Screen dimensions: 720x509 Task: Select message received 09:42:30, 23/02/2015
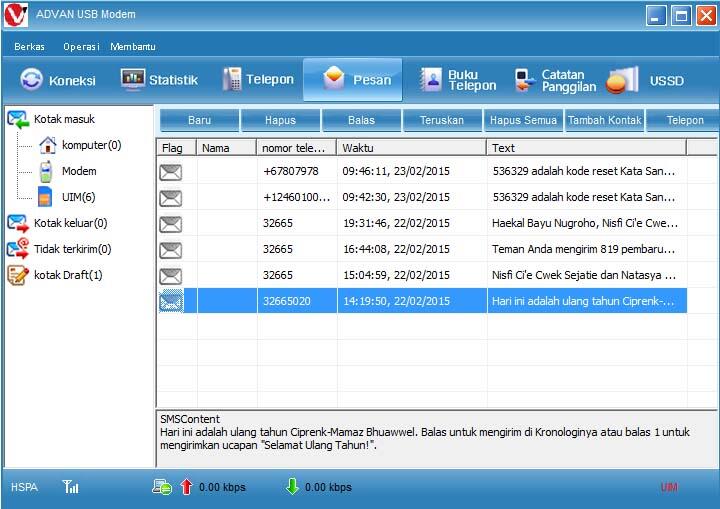(x=422, y=197)
